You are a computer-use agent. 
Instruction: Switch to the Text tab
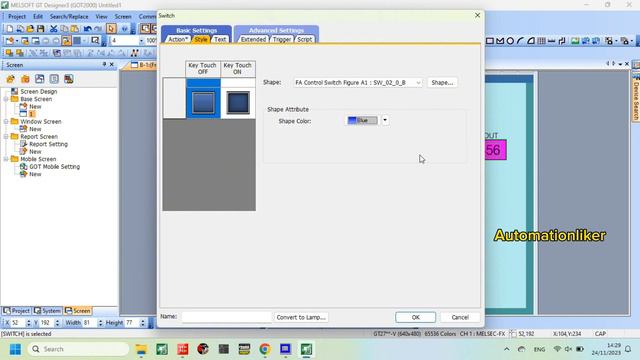pos(220,39)
